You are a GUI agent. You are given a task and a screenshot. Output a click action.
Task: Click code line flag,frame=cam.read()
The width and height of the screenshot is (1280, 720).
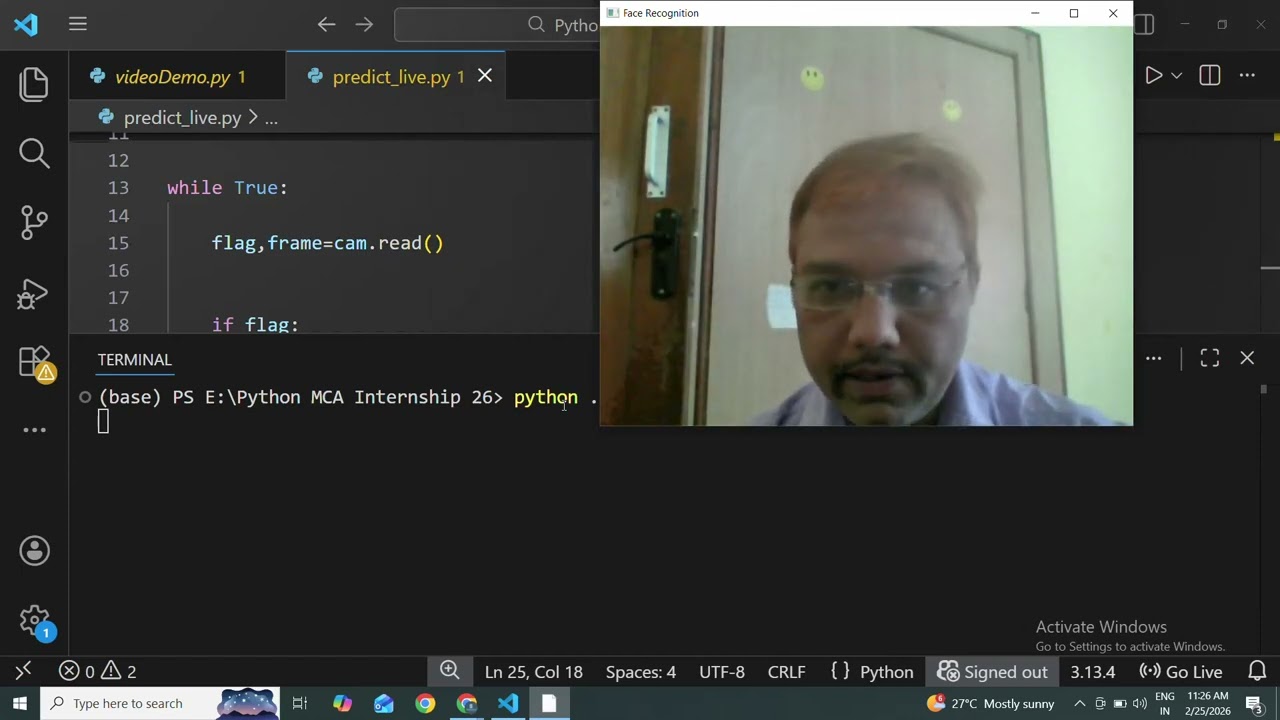click(327, 243)
